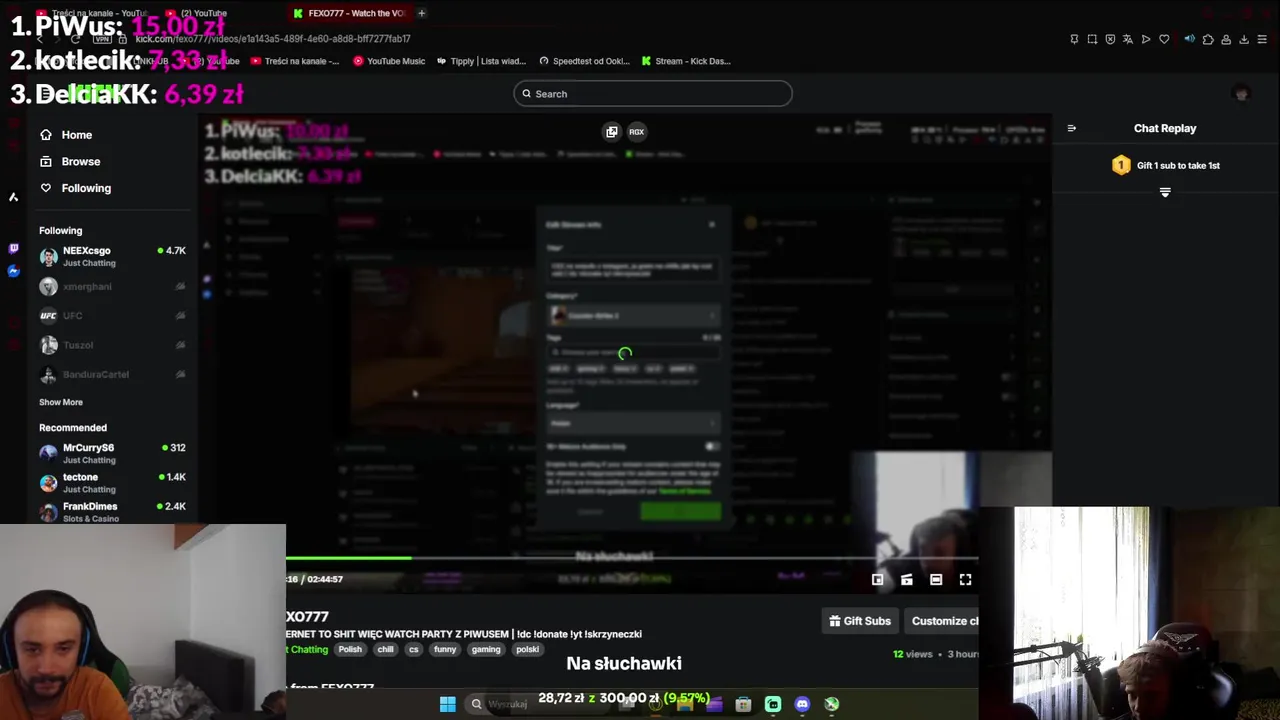Click the RGX button on video overlay
This screenshot has width=1280, height=720.
[636, 132]
